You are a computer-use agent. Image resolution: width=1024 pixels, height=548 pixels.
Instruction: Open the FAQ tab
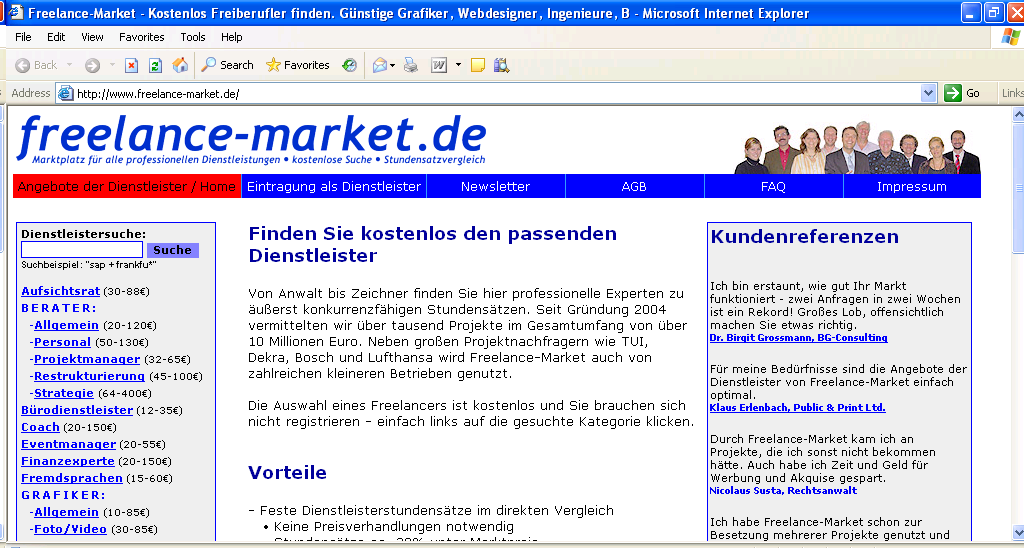tap(773, 186)
